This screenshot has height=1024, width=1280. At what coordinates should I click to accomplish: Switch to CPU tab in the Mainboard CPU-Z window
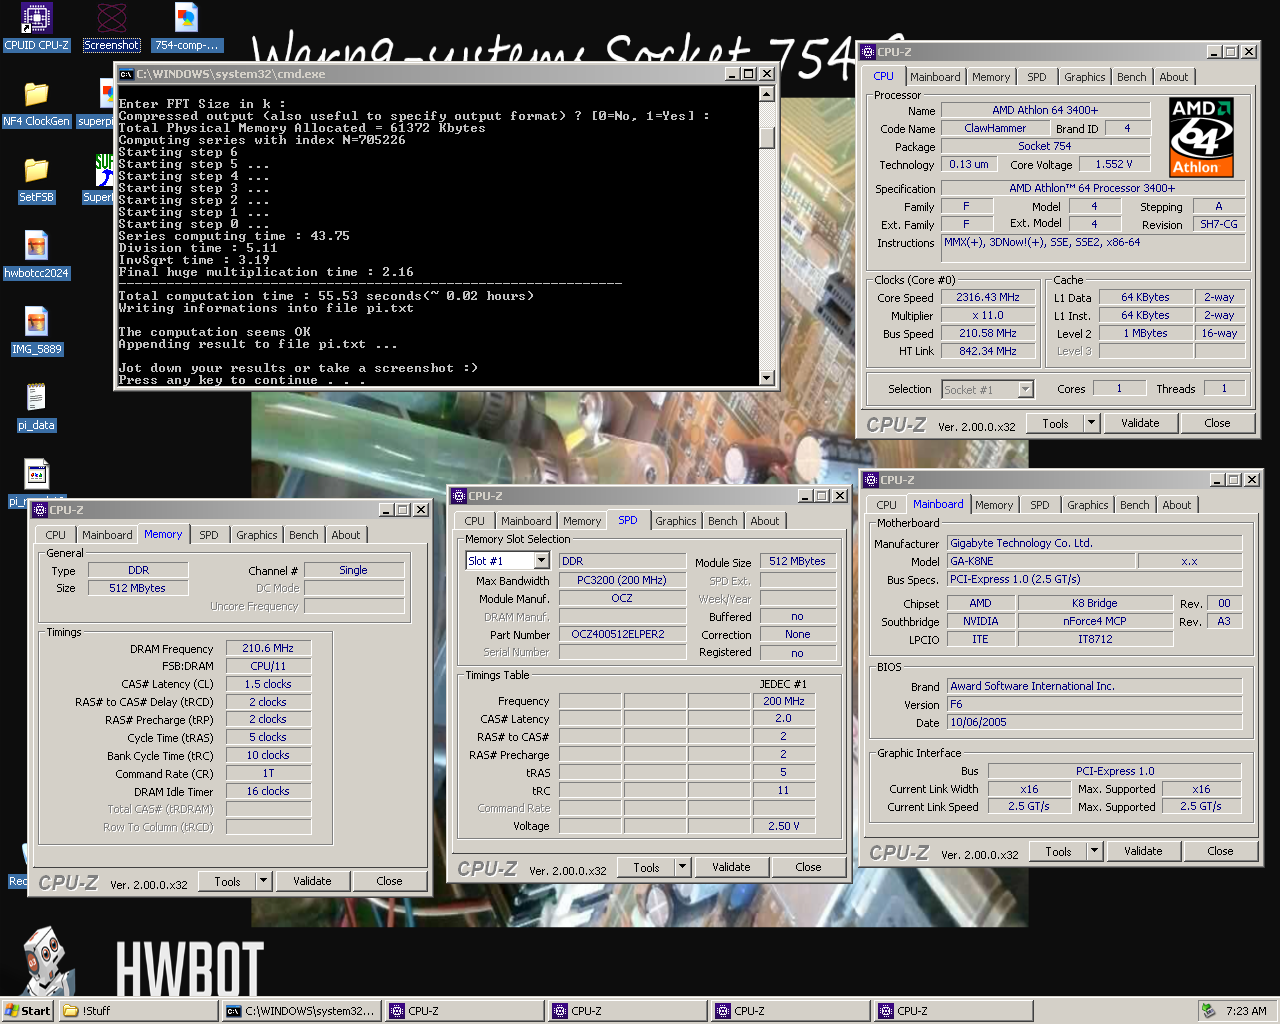pyautogui.click(x=887, y=505)
